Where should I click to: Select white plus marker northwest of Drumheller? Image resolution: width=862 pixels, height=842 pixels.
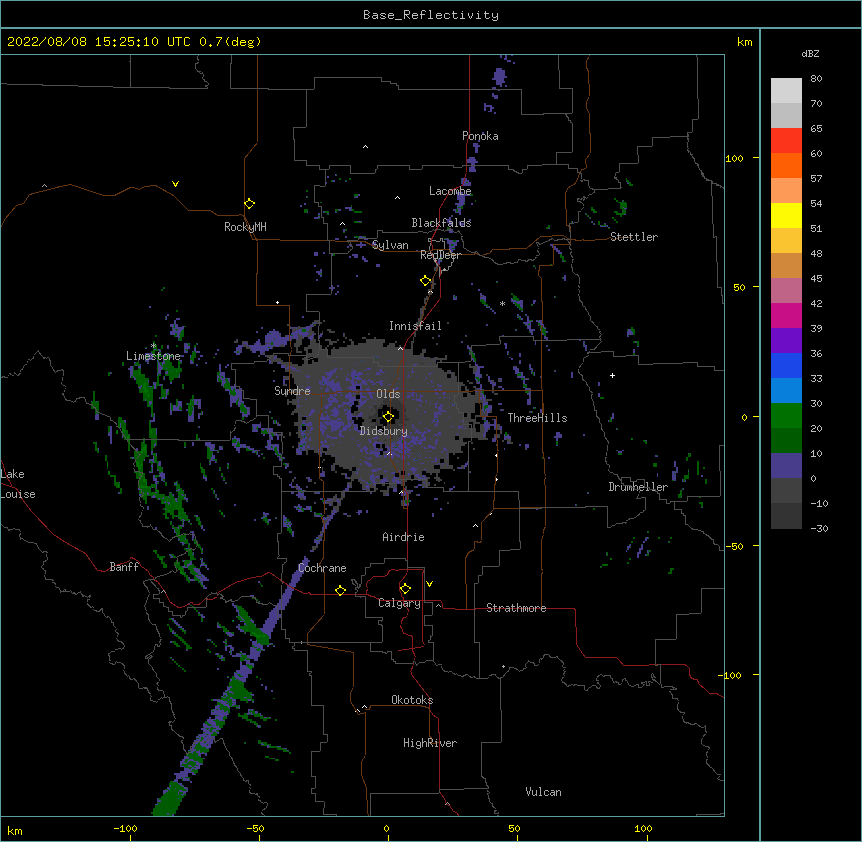click(x=612, y=375)
